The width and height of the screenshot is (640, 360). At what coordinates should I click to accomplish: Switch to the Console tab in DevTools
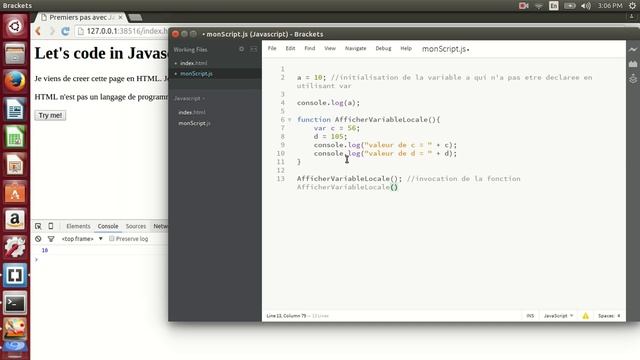pyautogui.click(x=108, y=226)
